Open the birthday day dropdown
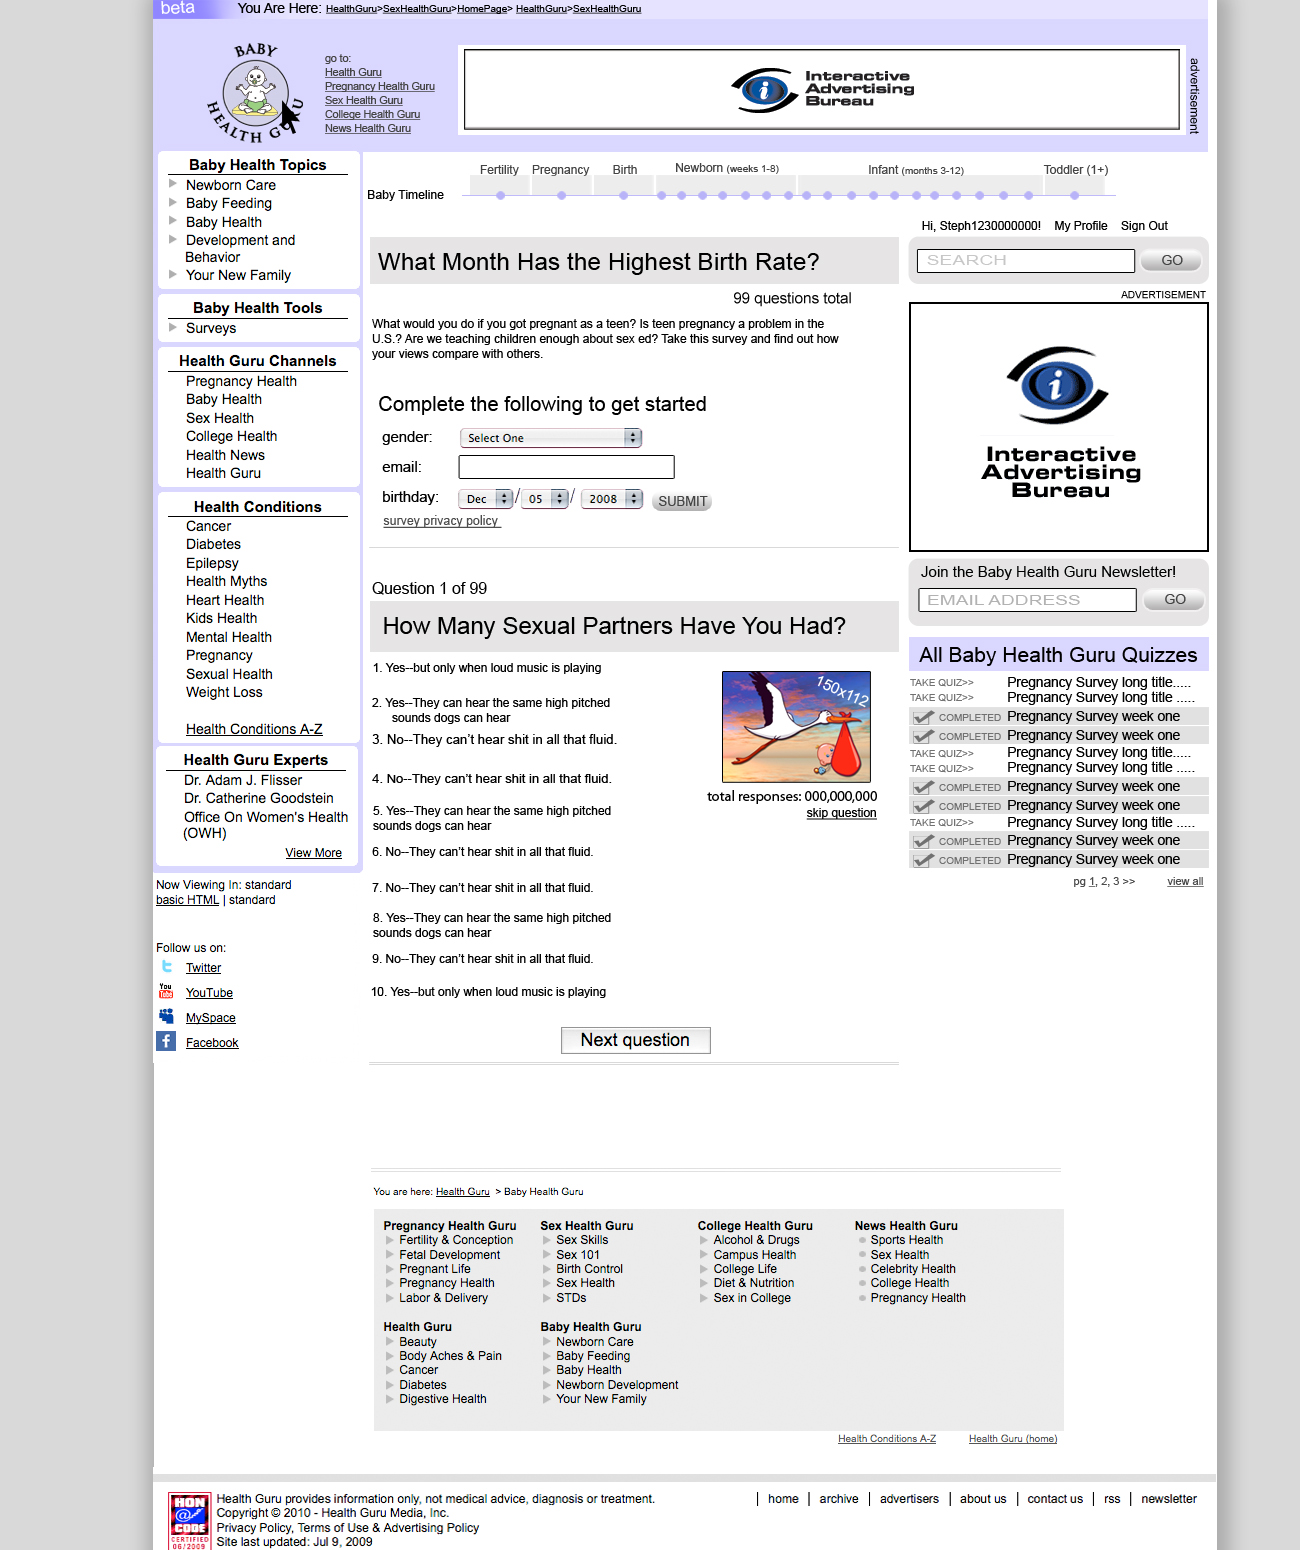Viewport: 1300px width, 1550px height. [x=545, y=499]
